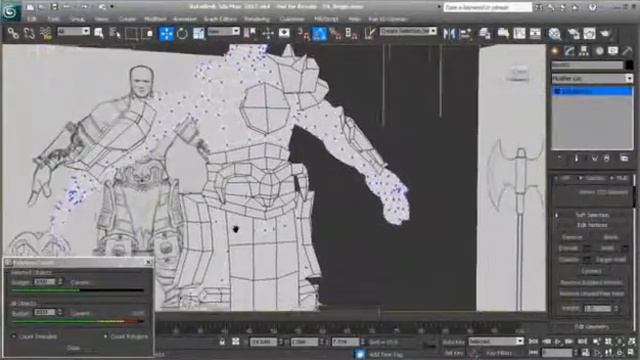This screenshot has width=640, height=360.
Task: Click the Selected Objects polygon budget bar
Action: point(78,290)
